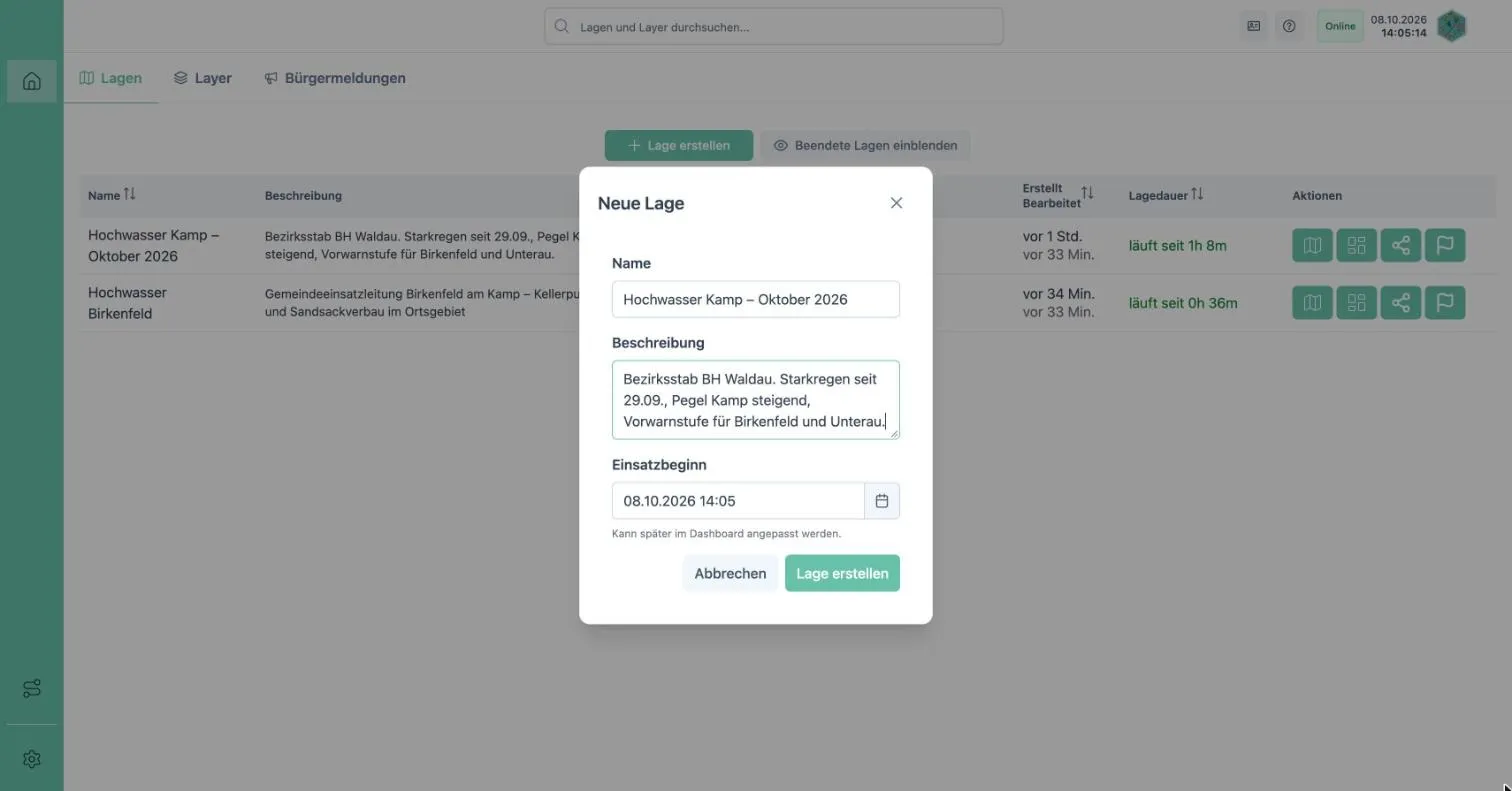Switch to the Bürgermeldungen tab
Viewport: 1512px width, 791px height.
point(334,78)
